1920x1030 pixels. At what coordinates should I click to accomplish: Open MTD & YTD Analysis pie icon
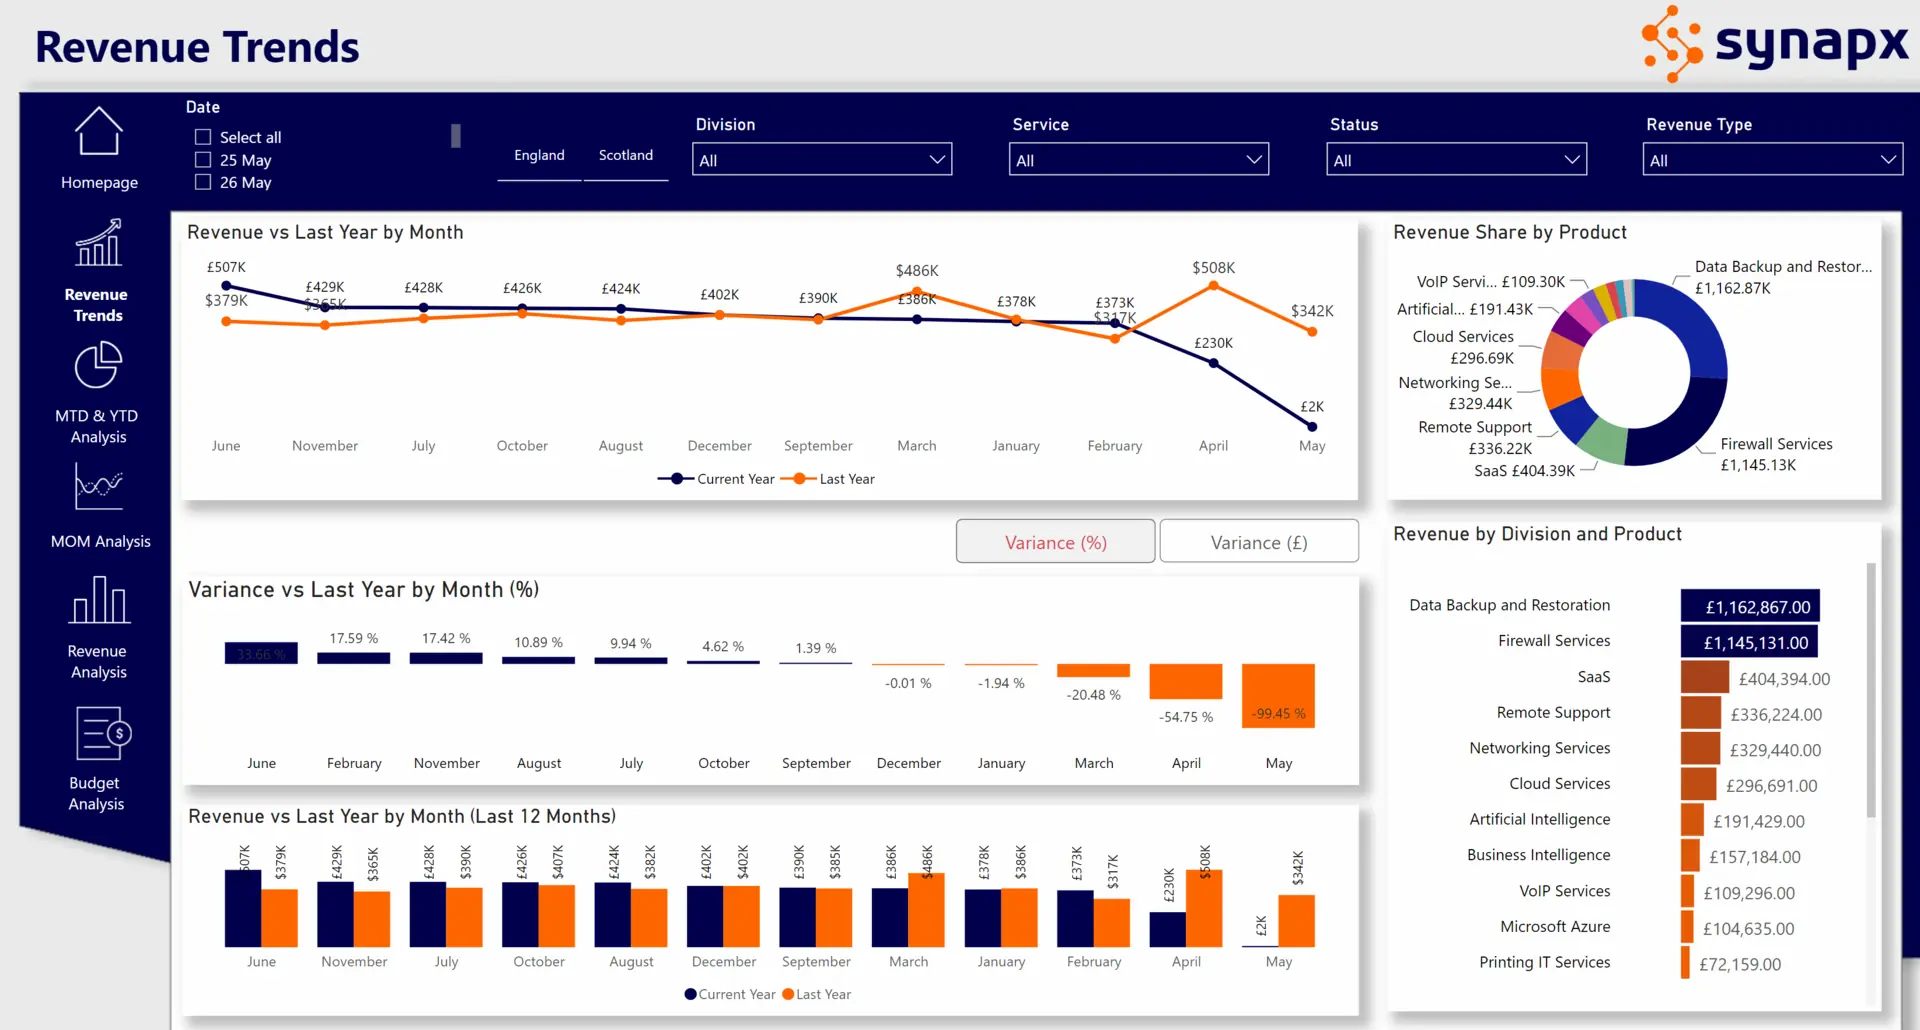coord(98,366)
